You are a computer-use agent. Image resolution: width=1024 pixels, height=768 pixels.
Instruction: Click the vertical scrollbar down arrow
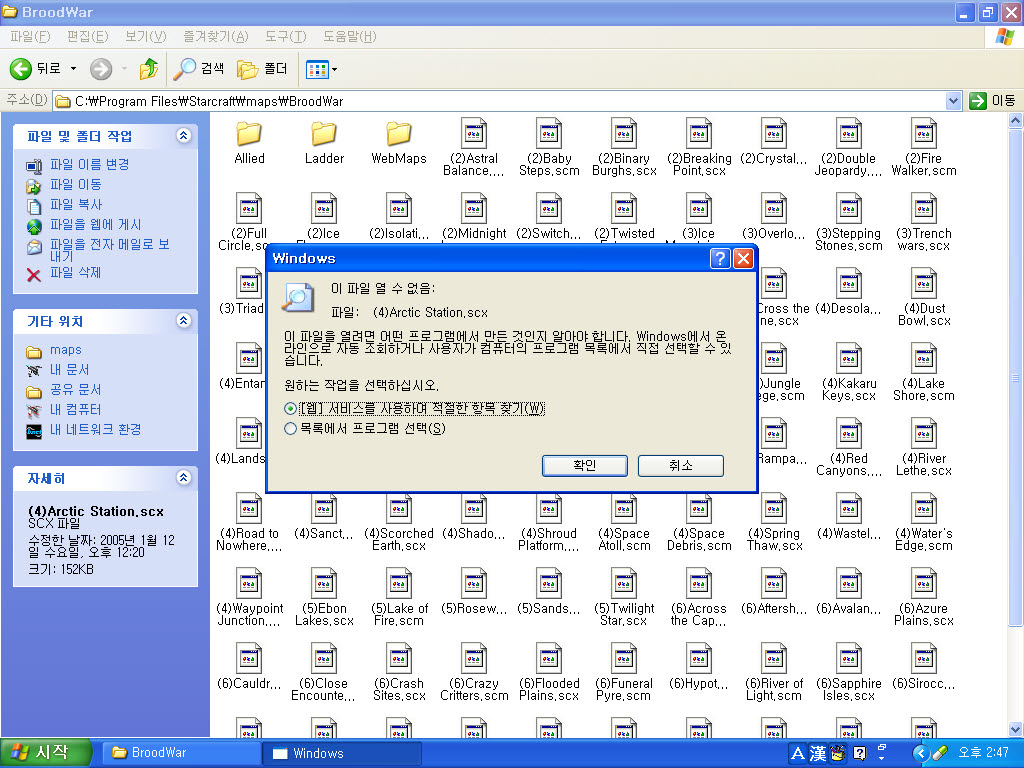[x=1016, y=729]
